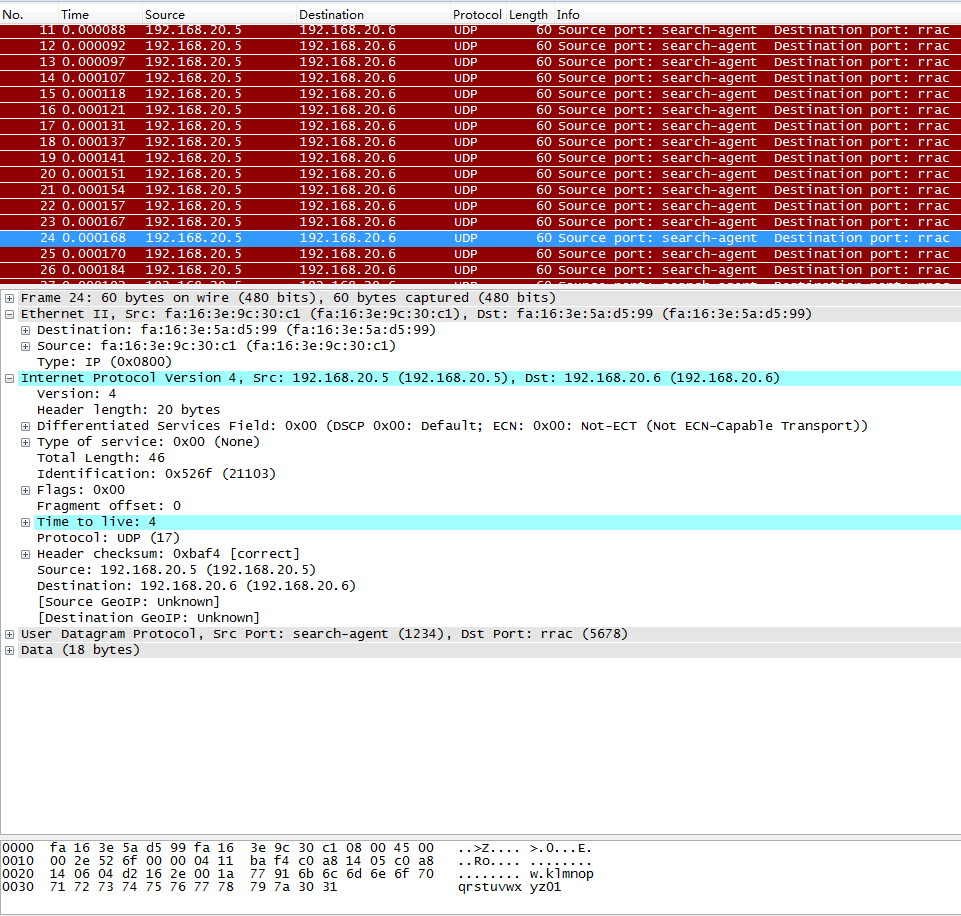The width and height of the screenshot is (961, 916).
Task: Select Identification: 0x526f field
Action: point(156,474)
